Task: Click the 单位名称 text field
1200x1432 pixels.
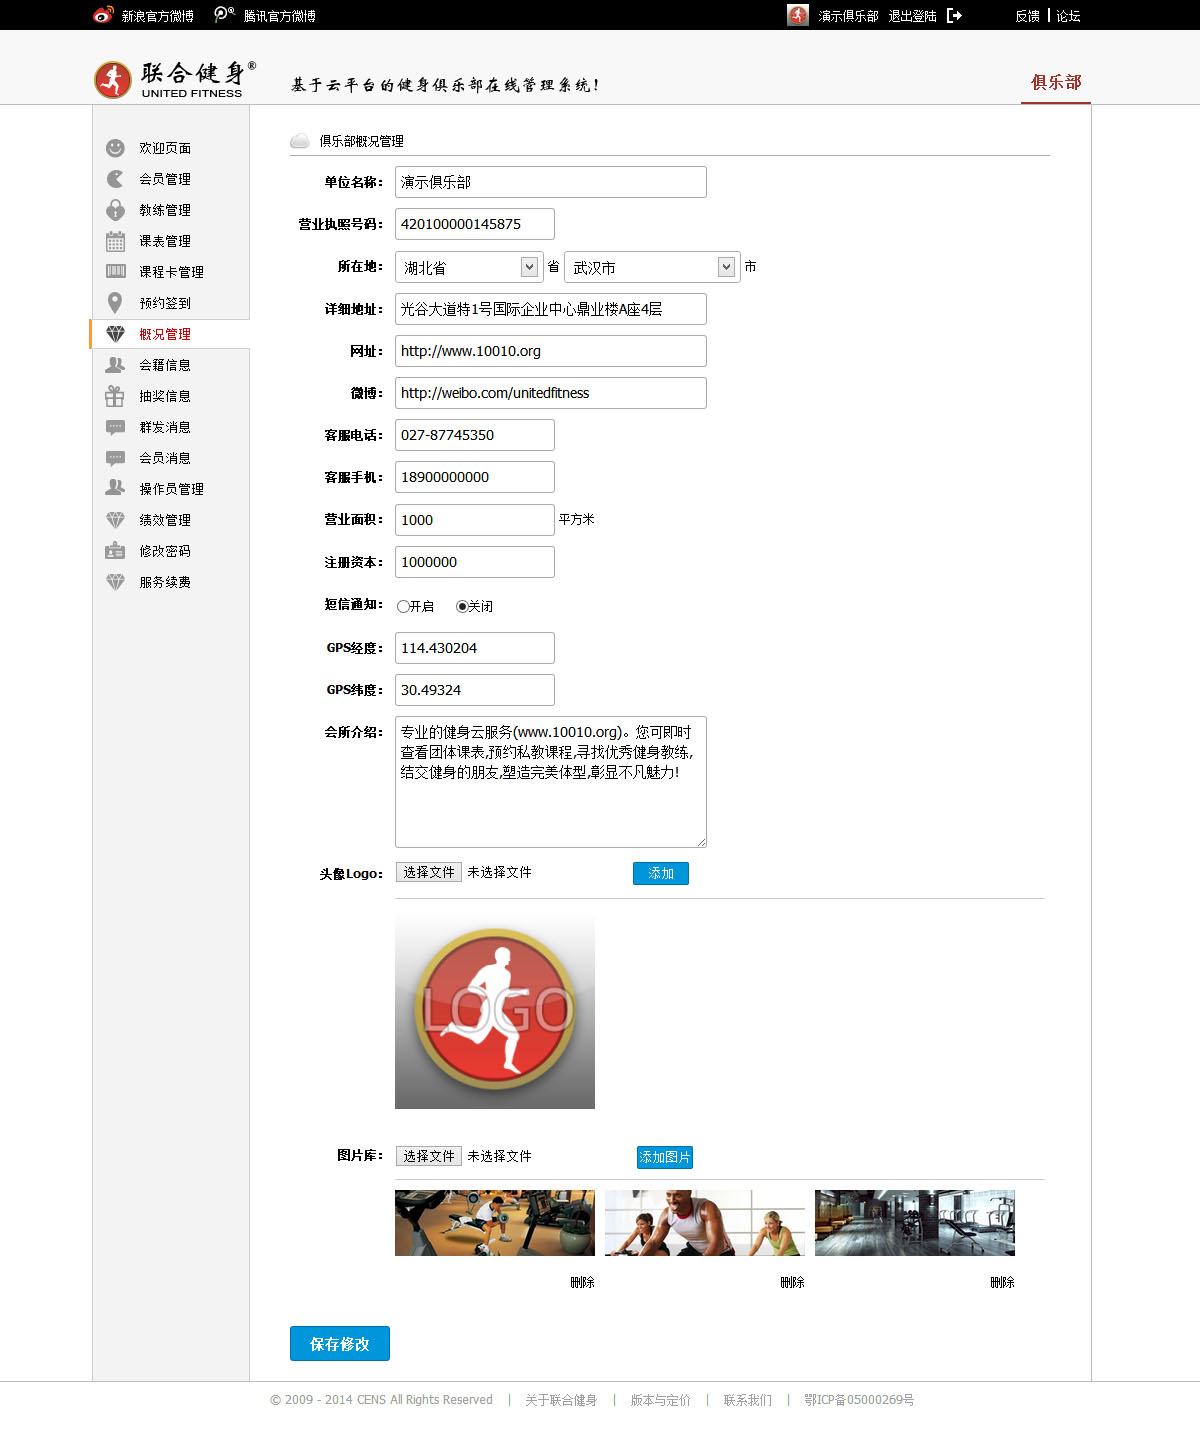Action: pyautogui.click(x=550, y=182)
